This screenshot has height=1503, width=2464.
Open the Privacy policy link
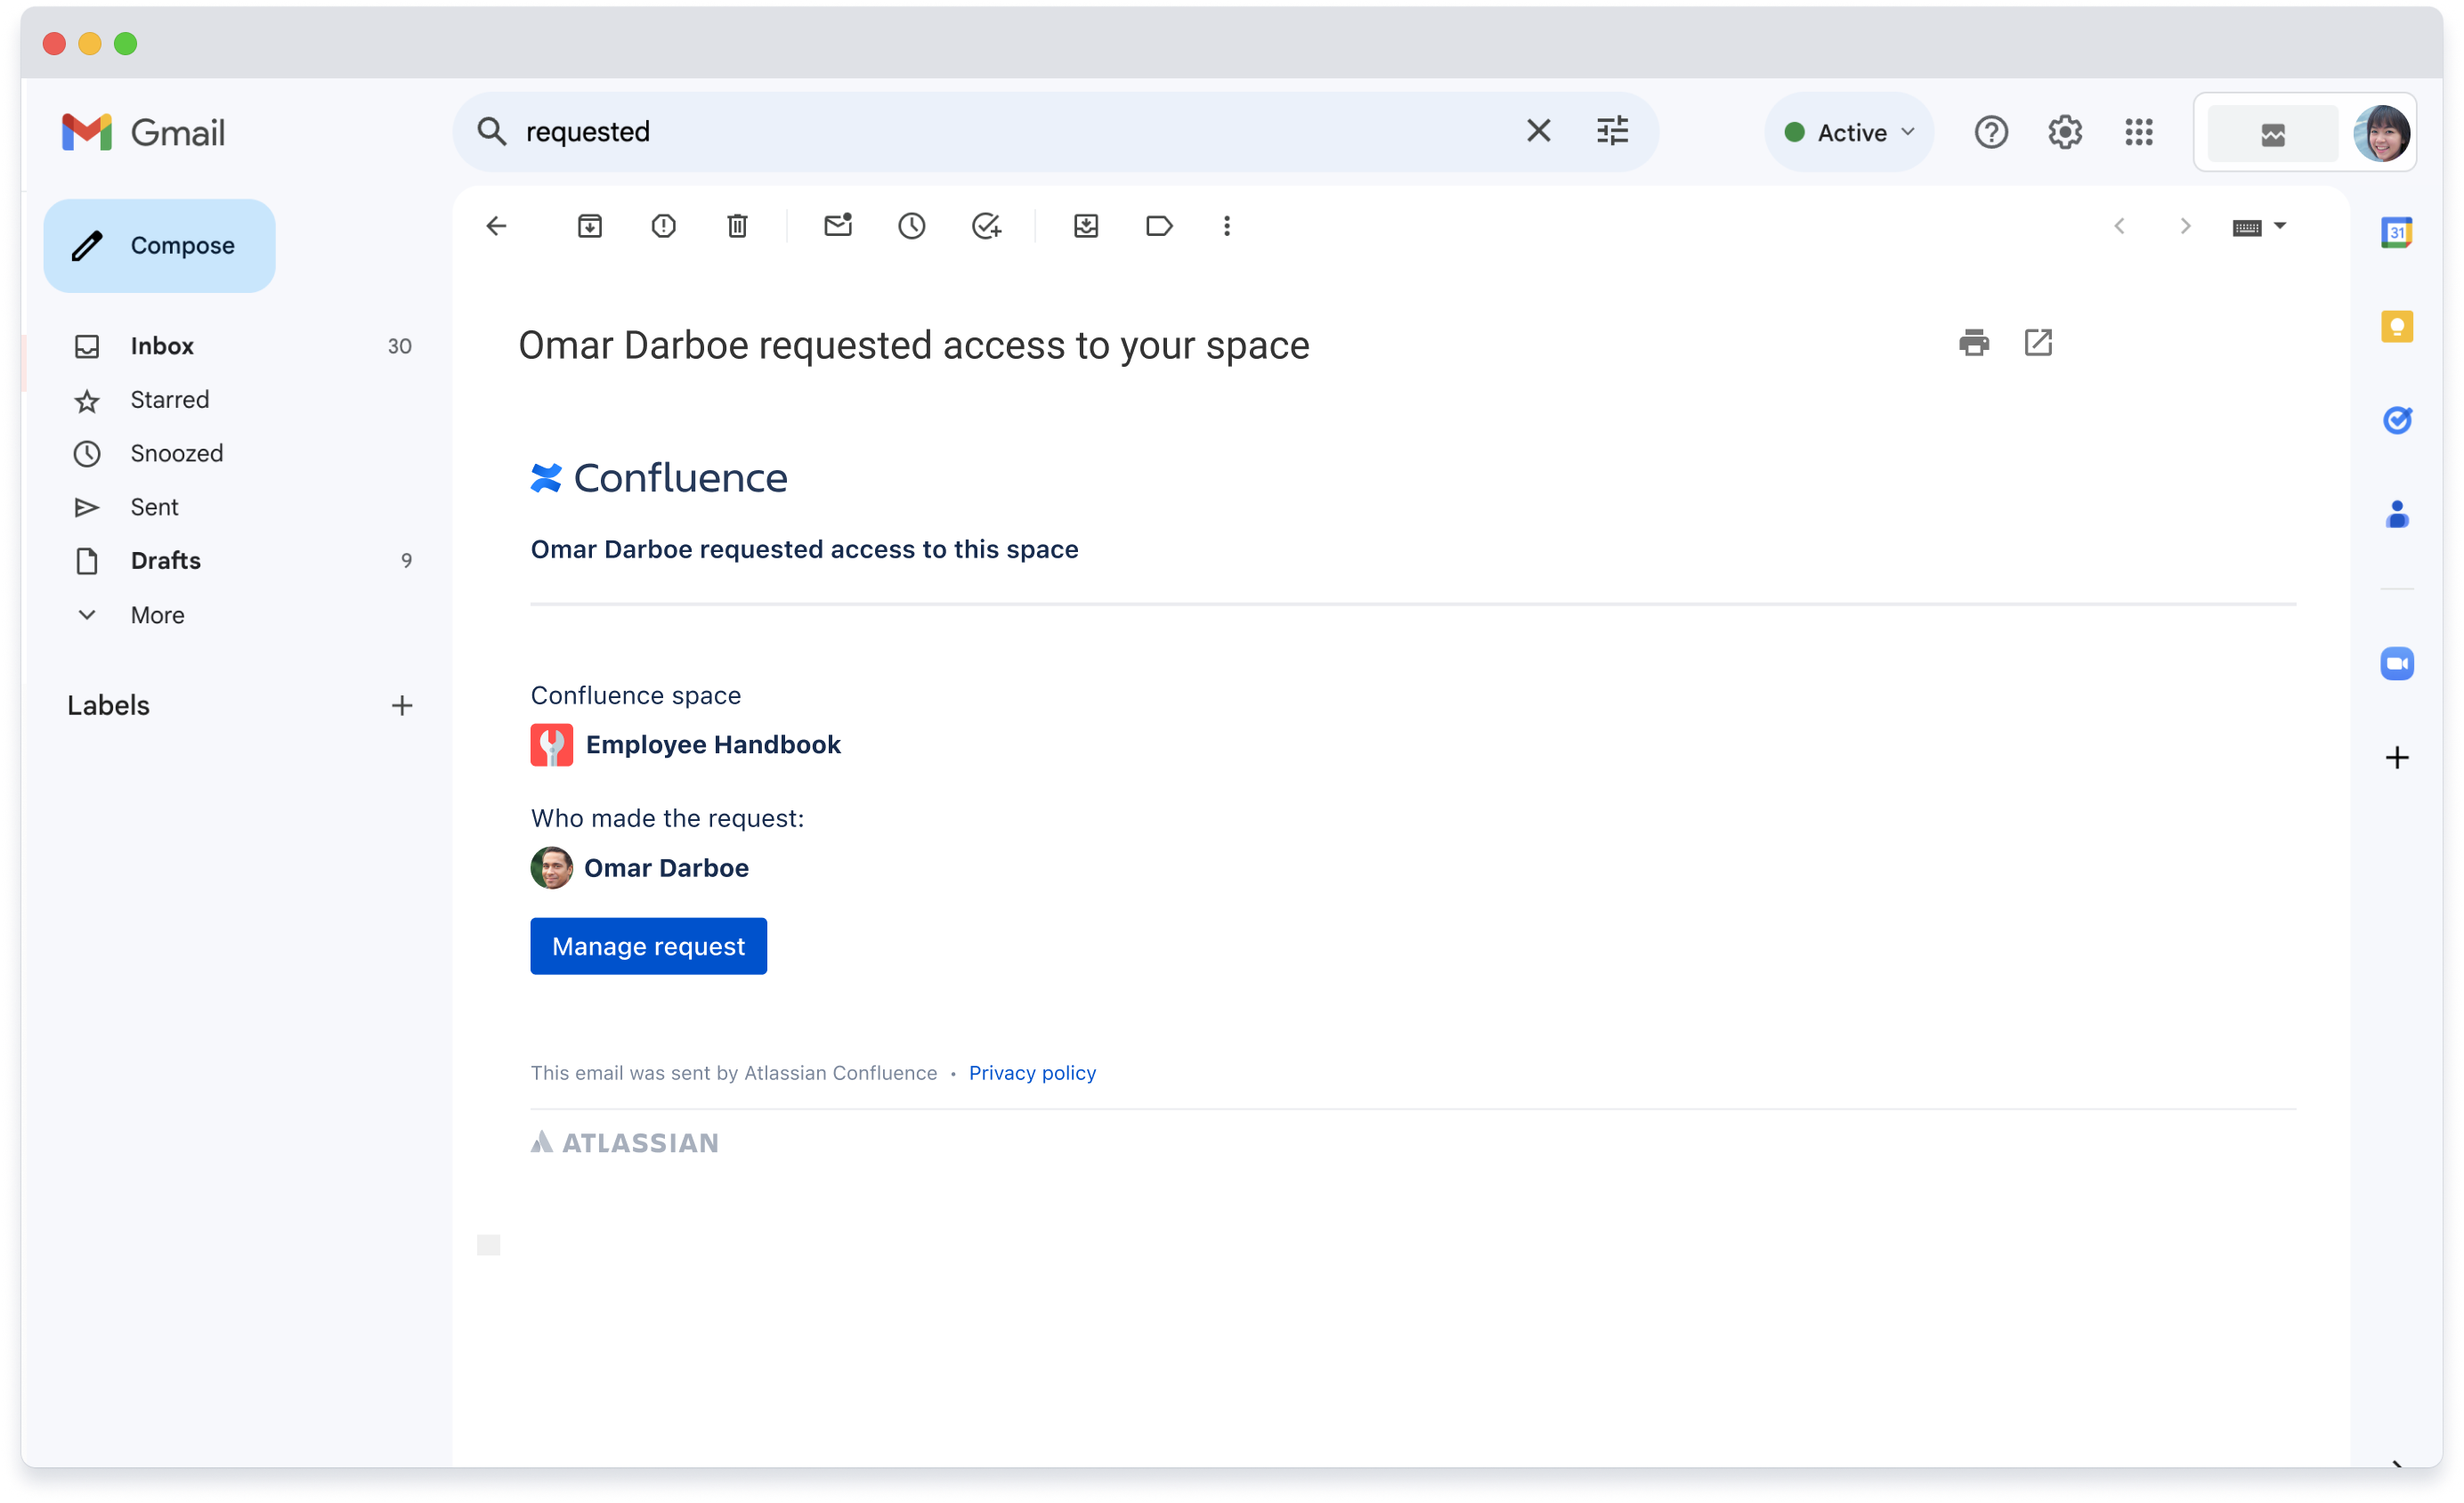[1032, 1072]
